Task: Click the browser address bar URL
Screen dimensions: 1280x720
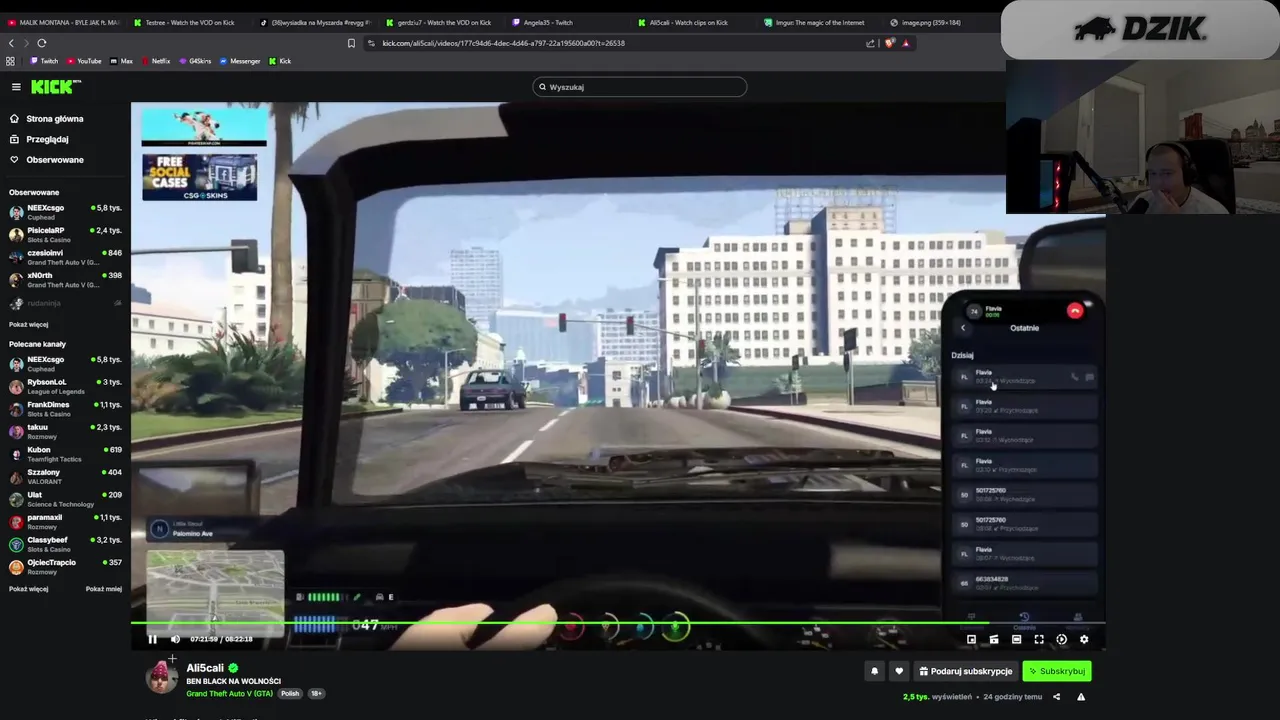Action: tap(503, 43)
